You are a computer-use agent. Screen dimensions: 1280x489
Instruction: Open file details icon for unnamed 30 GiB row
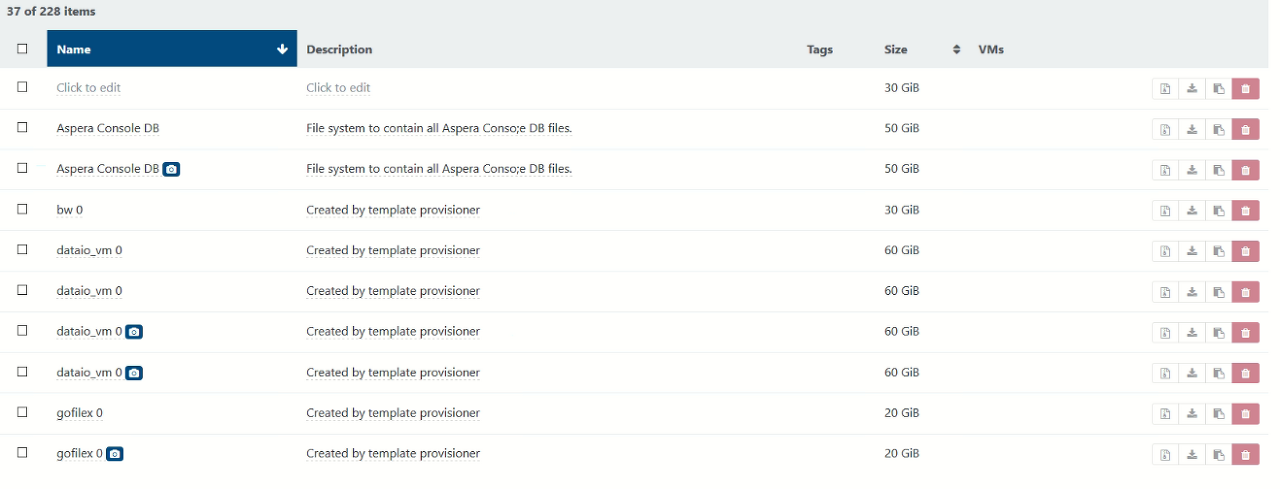(1165, 89)
